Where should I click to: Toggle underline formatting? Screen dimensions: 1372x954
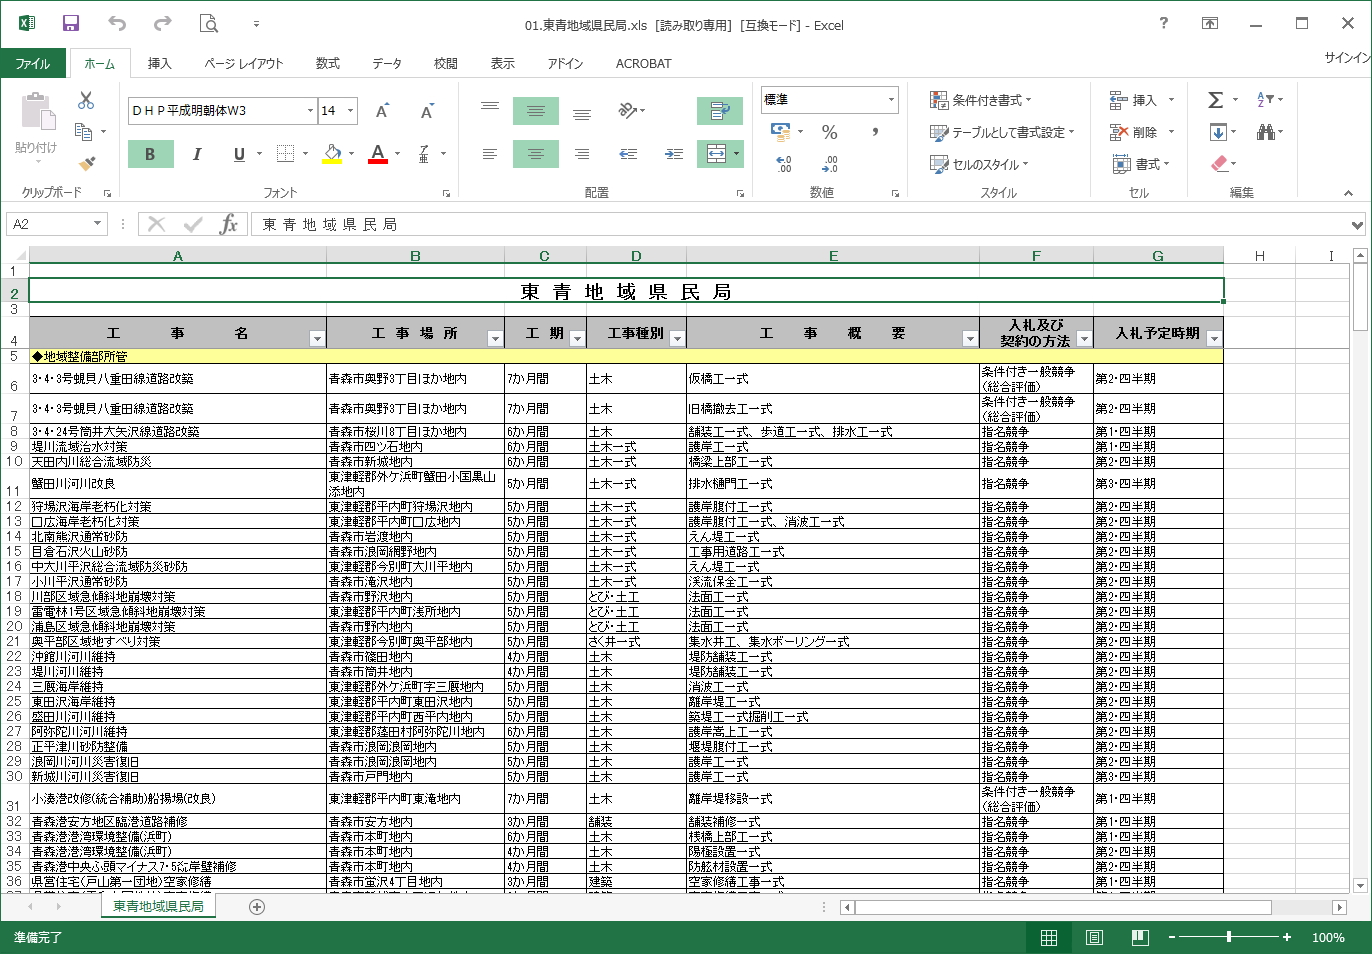tap(239, 154)
